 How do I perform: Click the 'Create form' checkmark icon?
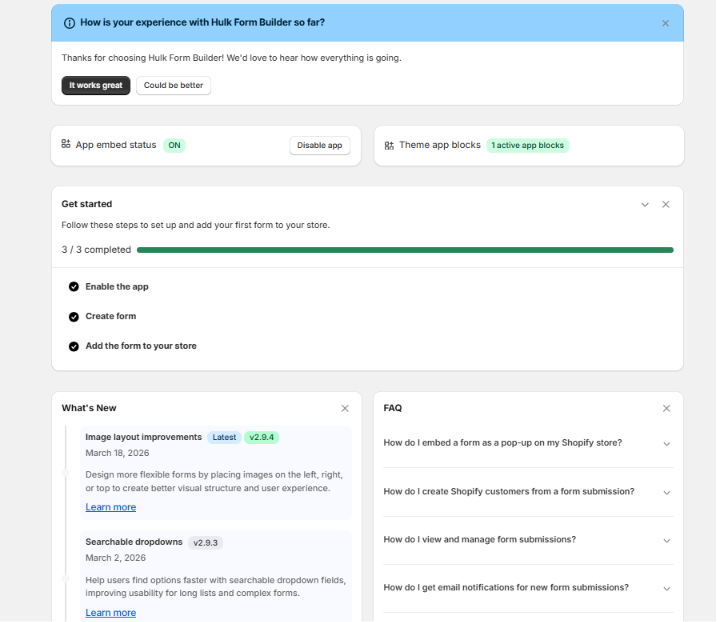click(x=74, y=317)
